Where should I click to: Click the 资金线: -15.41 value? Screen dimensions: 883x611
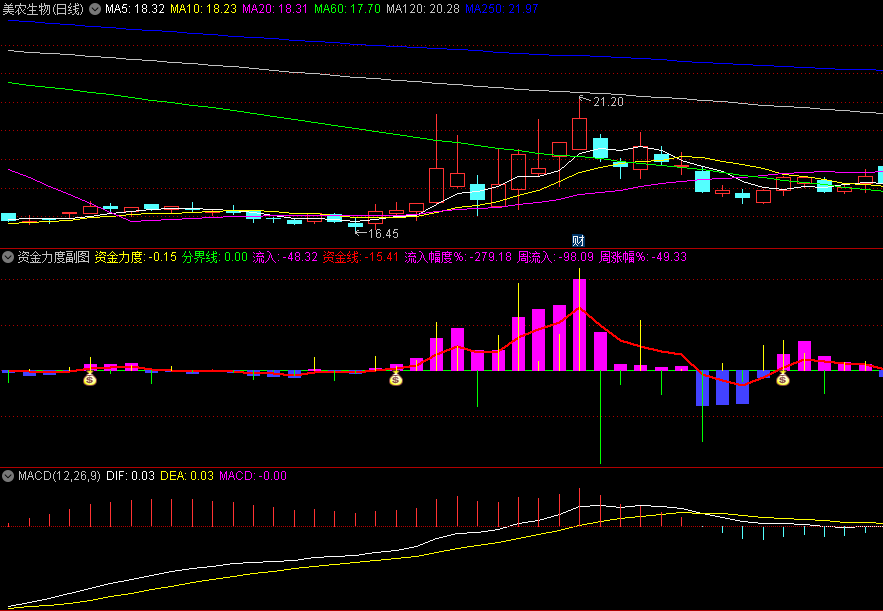pos(360,258)
